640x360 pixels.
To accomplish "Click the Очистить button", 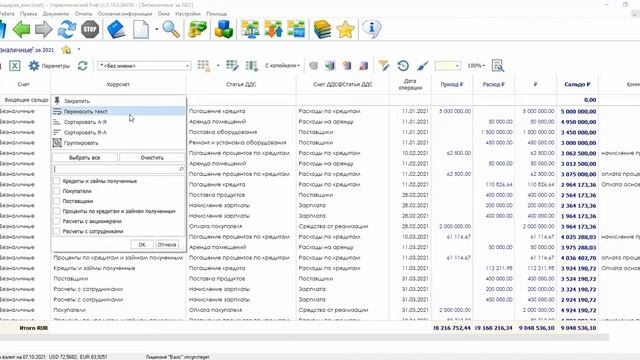I will pyautogui.click(x=152, y=158).
